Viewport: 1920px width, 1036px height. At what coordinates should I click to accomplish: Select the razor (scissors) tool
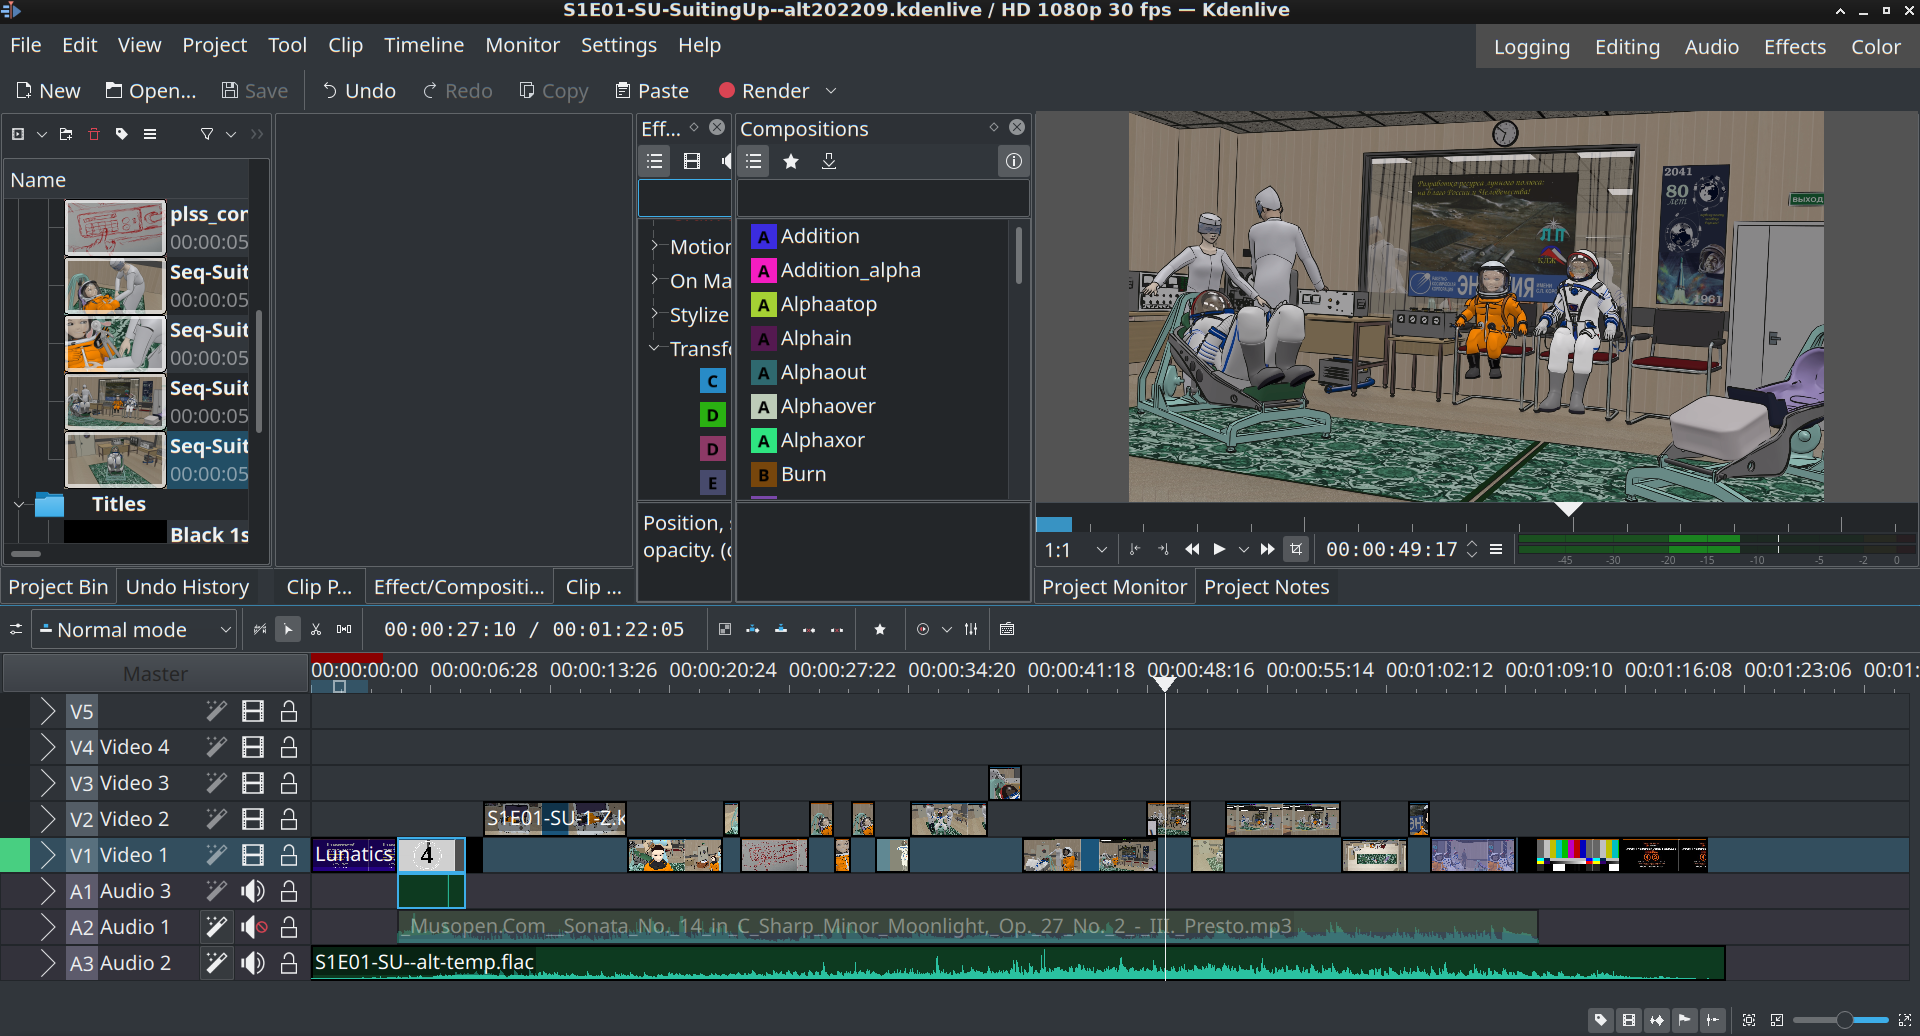coord(316,629)
